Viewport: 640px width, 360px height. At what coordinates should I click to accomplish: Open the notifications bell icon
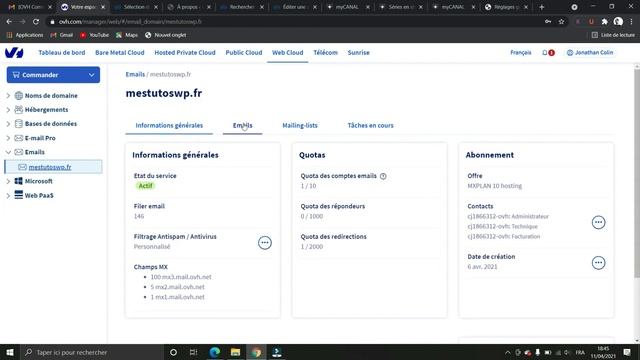coord(545,53)
